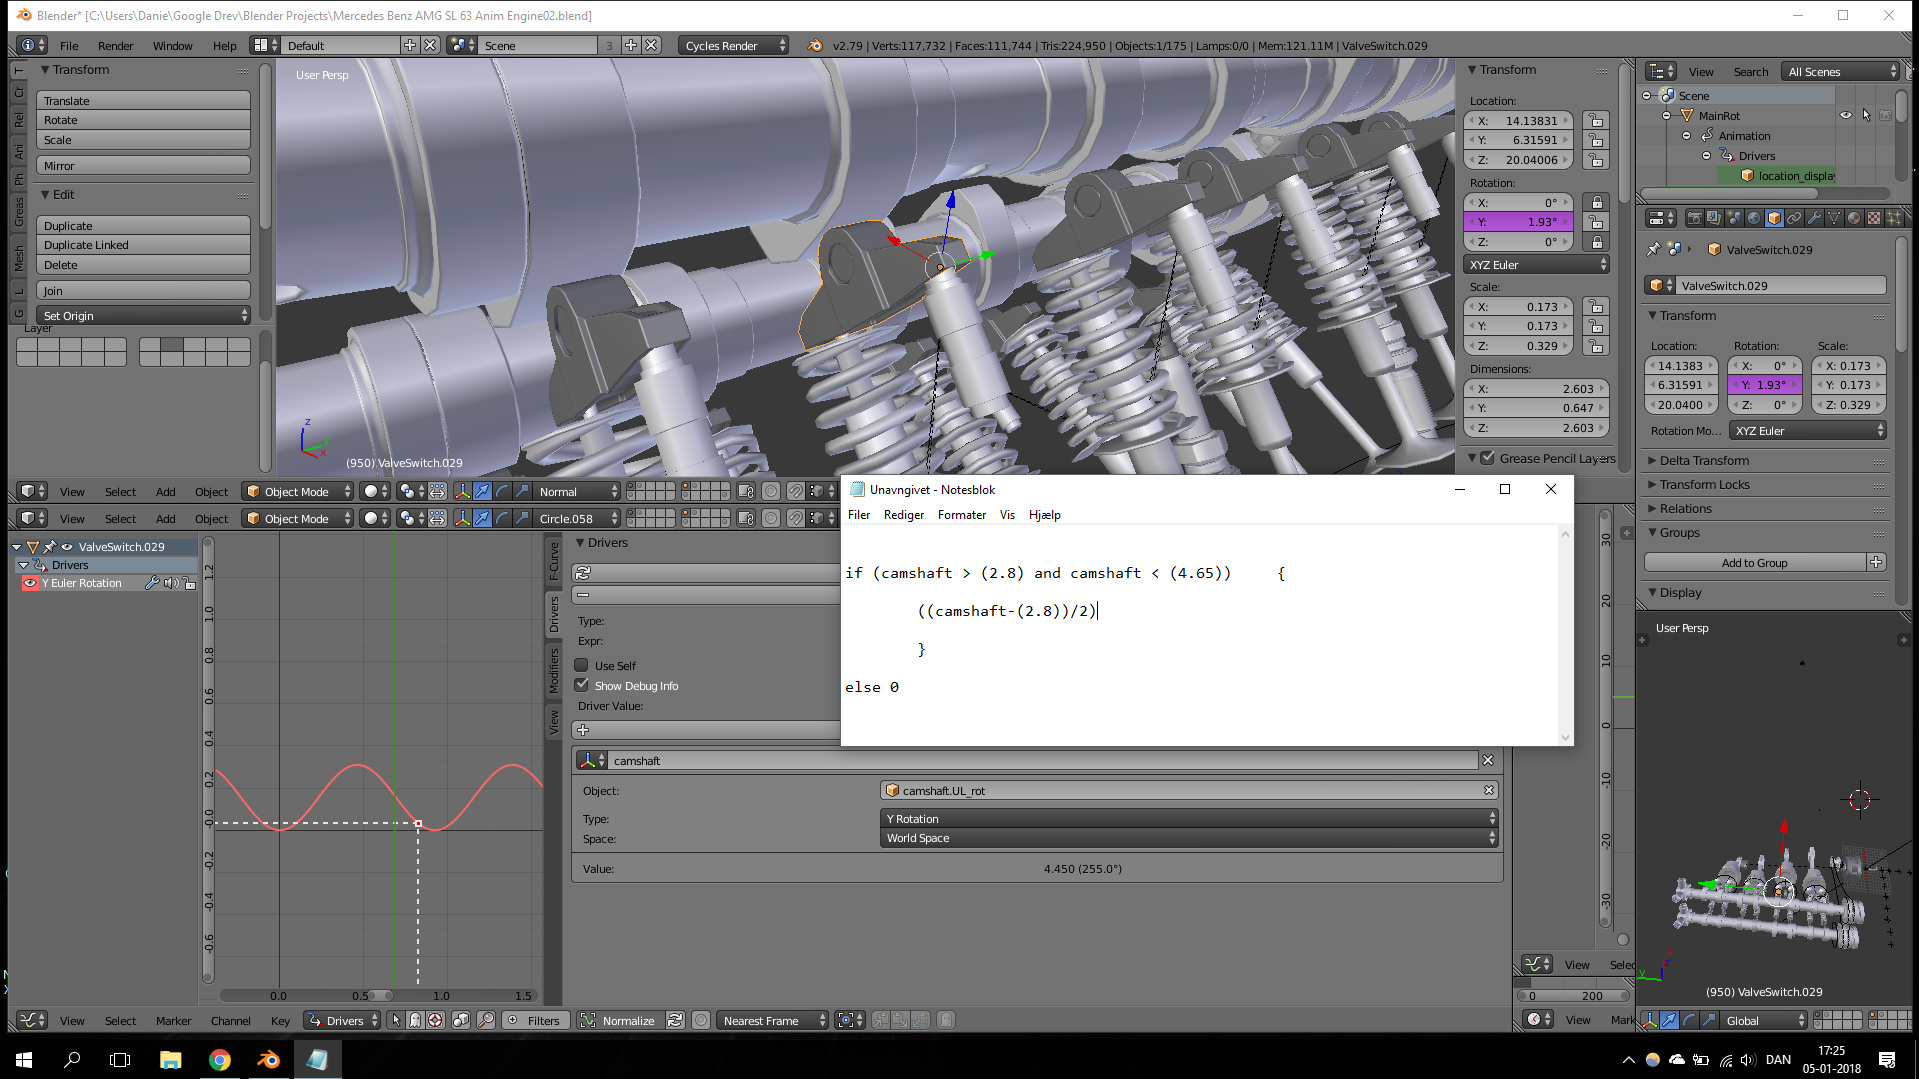Image resolution: width=1919 pixels, height=1079 pixels.
Task: Open the Material properties tab sphere icon
Action: coord(1854,218)
